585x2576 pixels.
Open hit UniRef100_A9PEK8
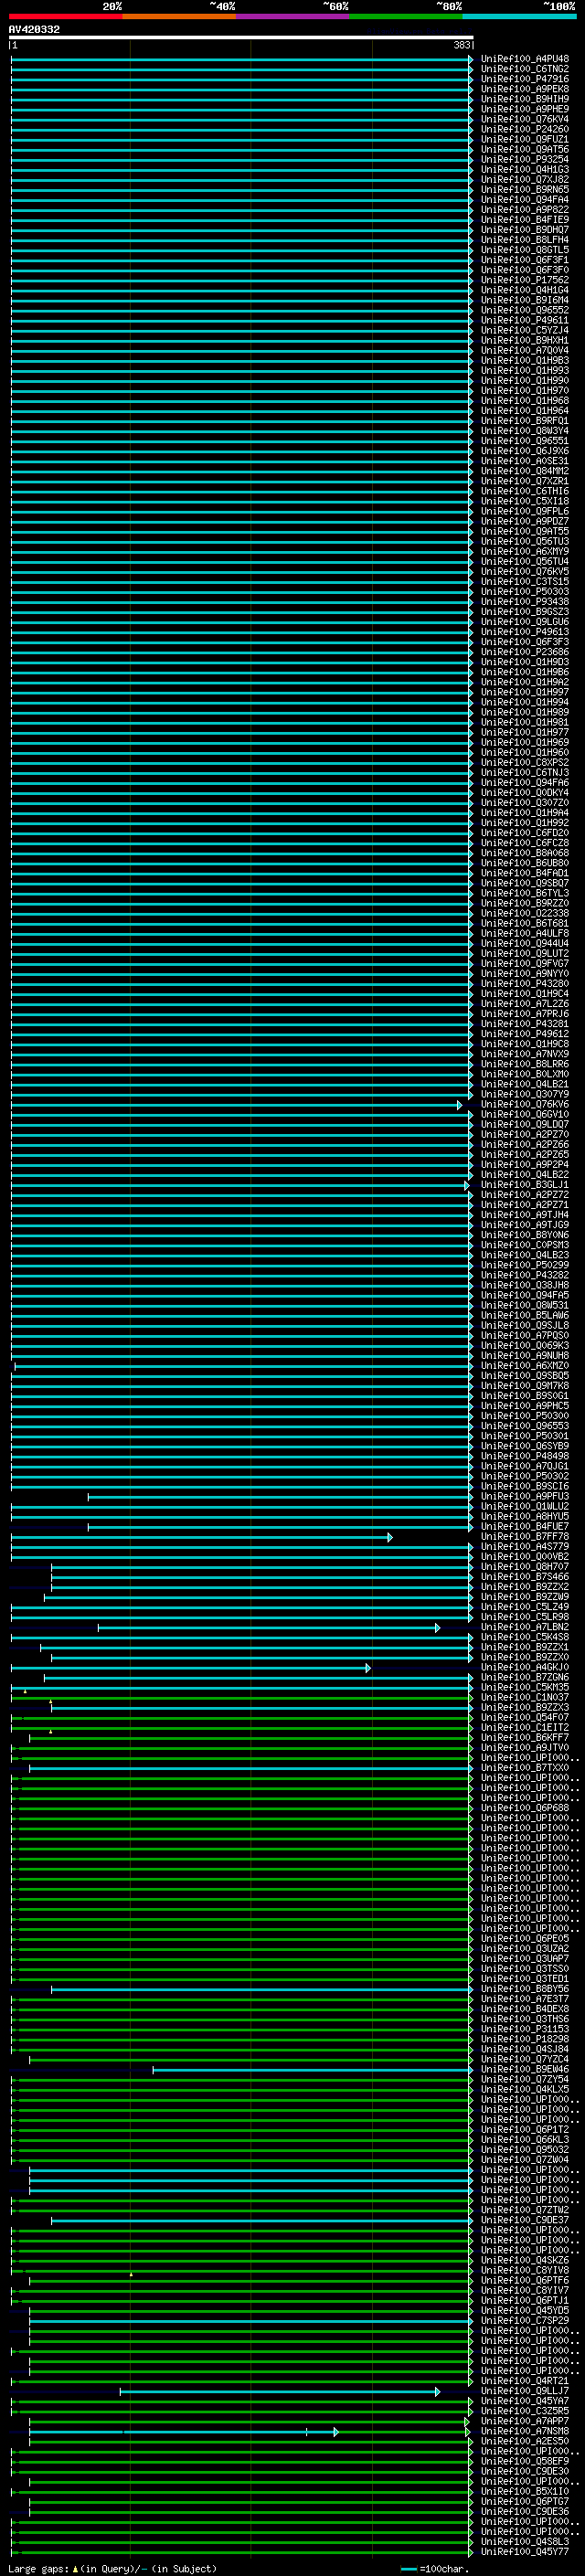[525, 89]
